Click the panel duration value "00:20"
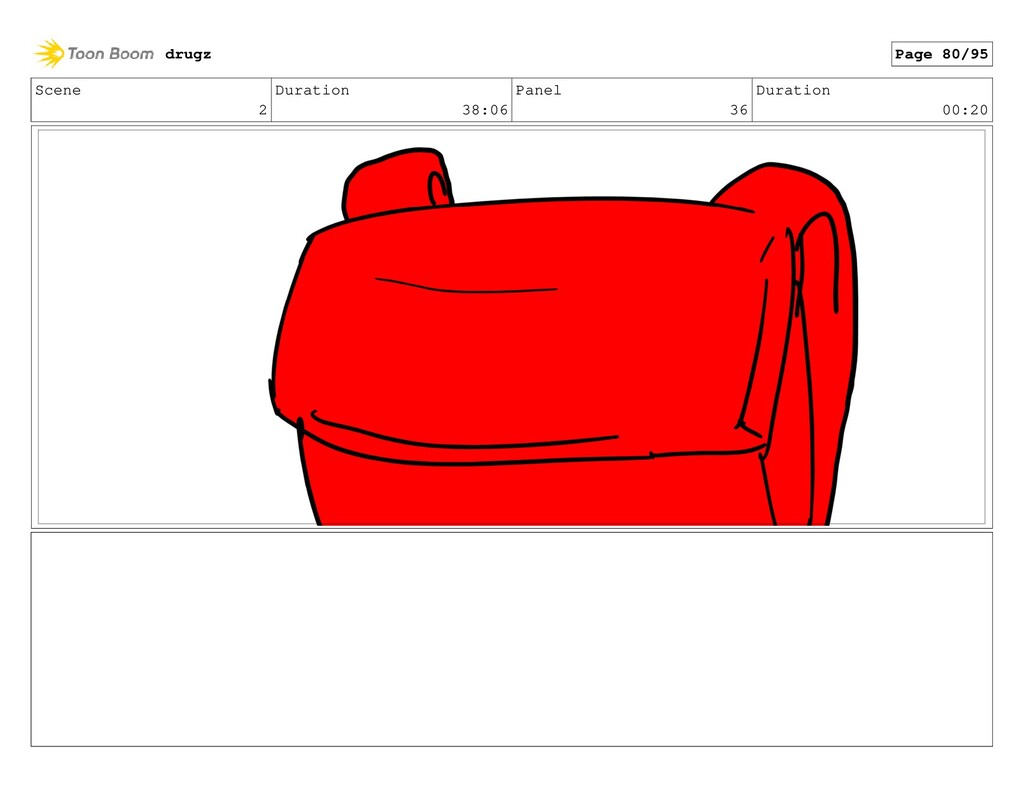The width and height of the screenshot is (1024, 793). click(965, 110)
